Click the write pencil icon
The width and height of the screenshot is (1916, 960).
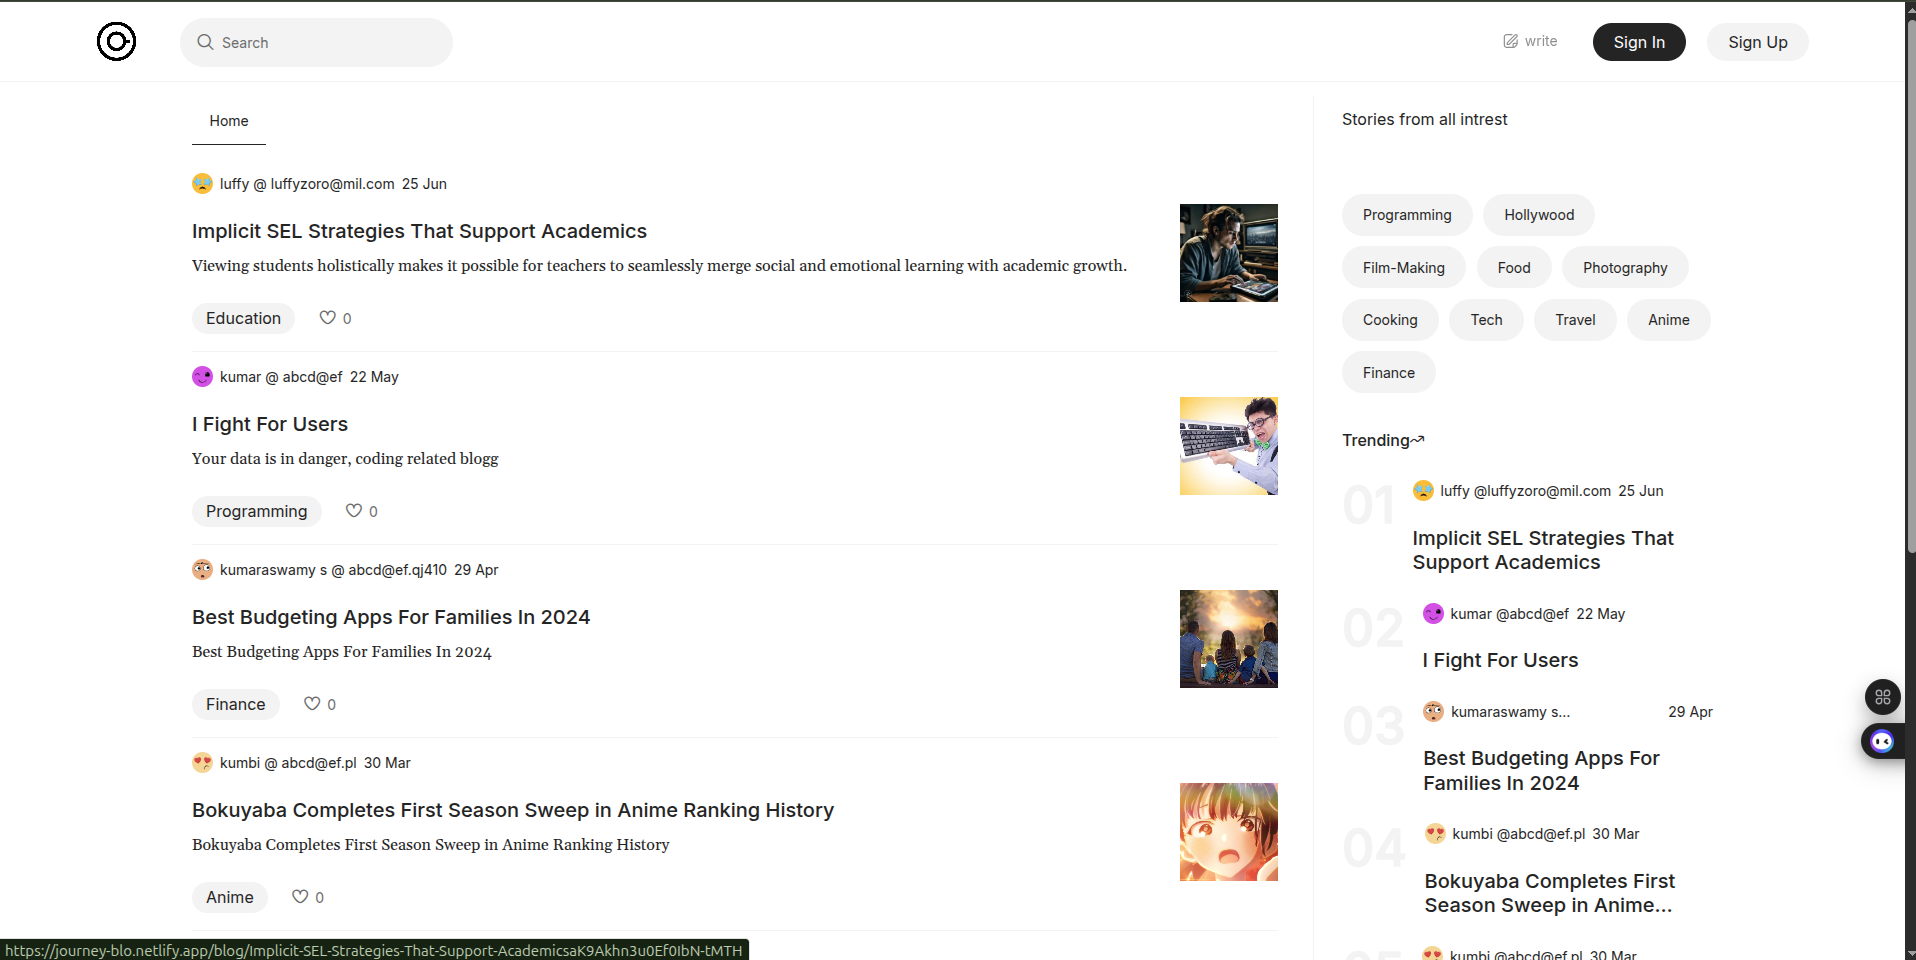pyautogui.click(x=1510, y=41)
